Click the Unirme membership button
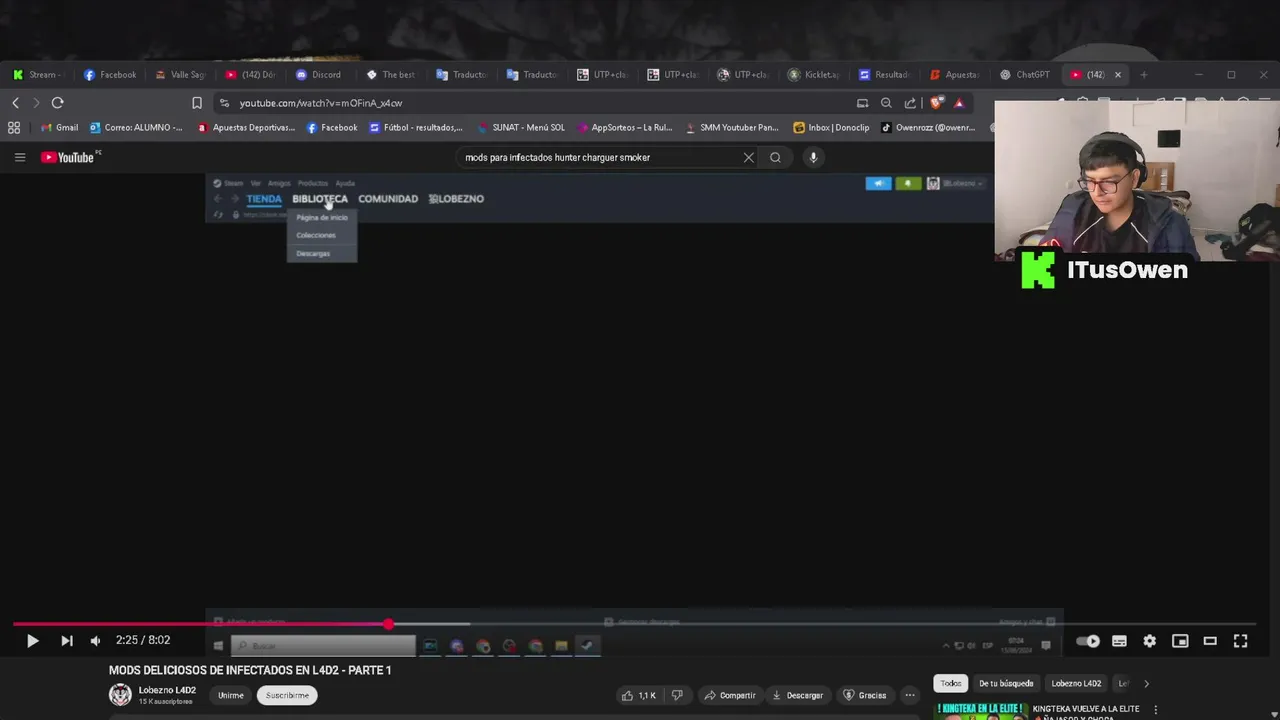1280x720 pixels. pos(231,695)
